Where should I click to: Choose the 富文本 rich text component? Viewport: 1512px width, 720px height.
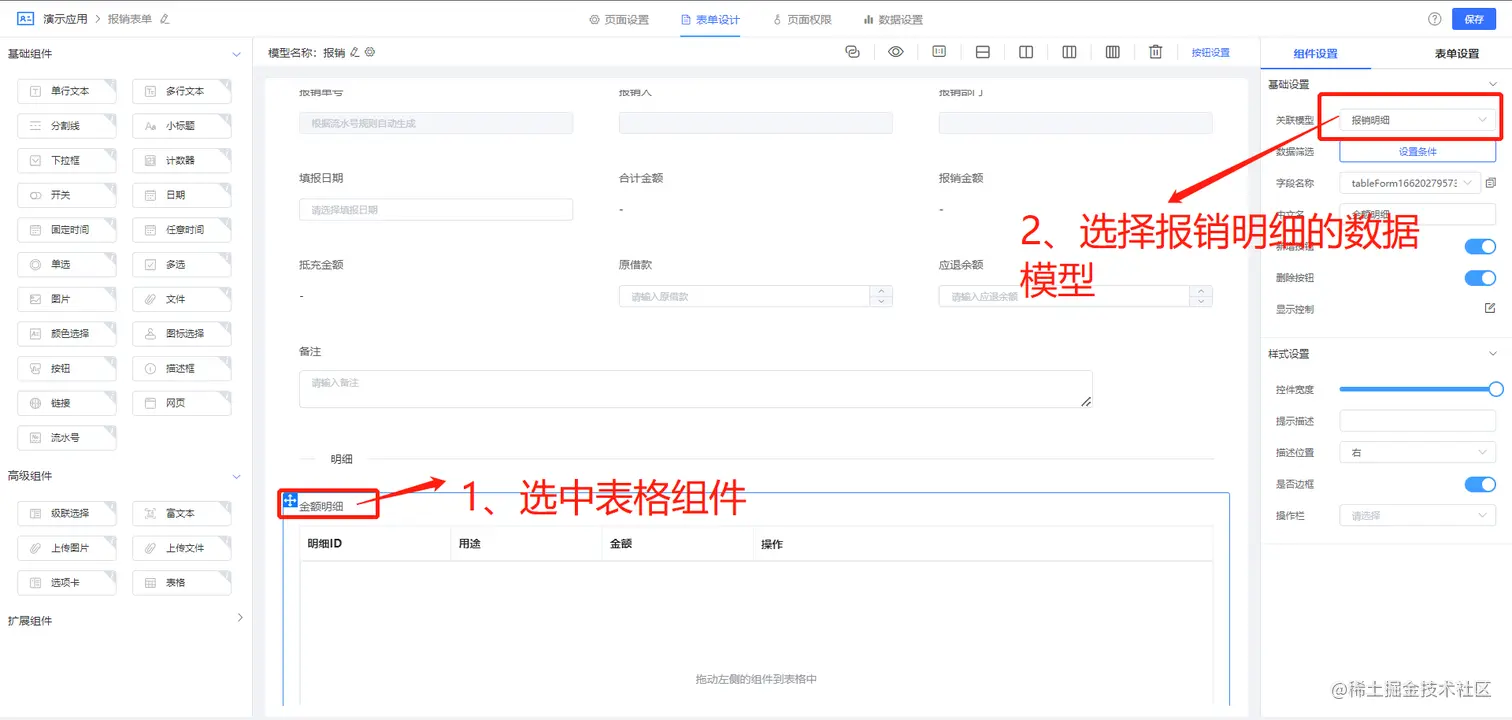(182, 513)
